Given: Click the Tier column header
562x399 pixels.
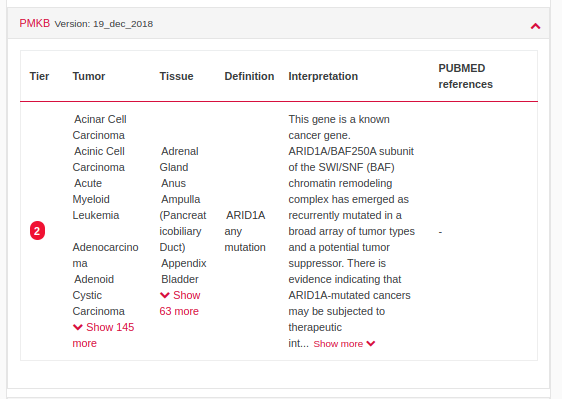Looking at the screenshot, I should [39, 76].
